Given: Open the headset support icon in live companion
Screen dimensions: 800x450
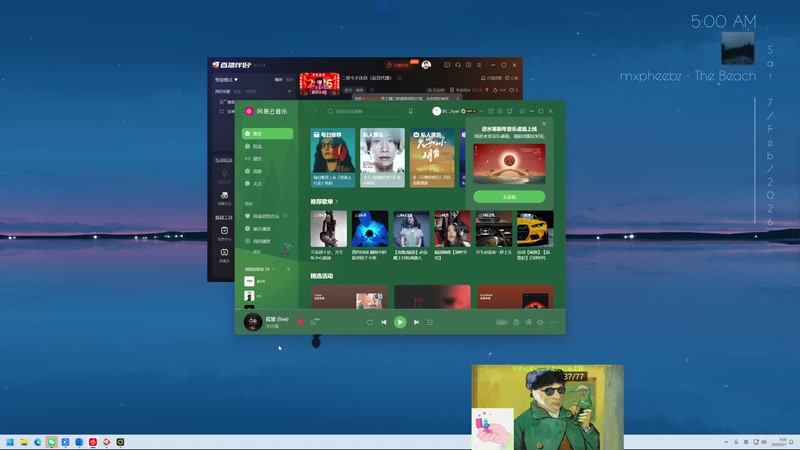Looking at the screenshot, I should tap(458, 65).
